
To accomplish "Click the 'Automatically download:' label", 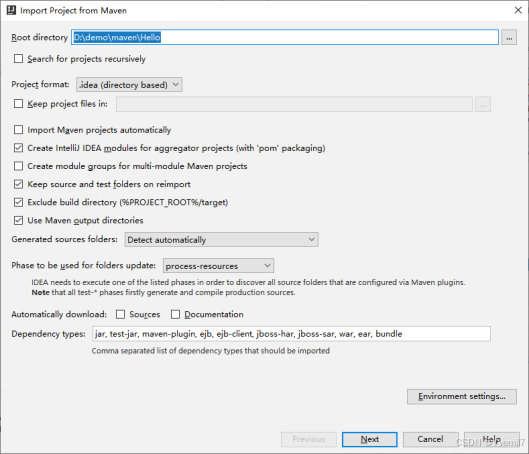I will click(x=59, y=314).
